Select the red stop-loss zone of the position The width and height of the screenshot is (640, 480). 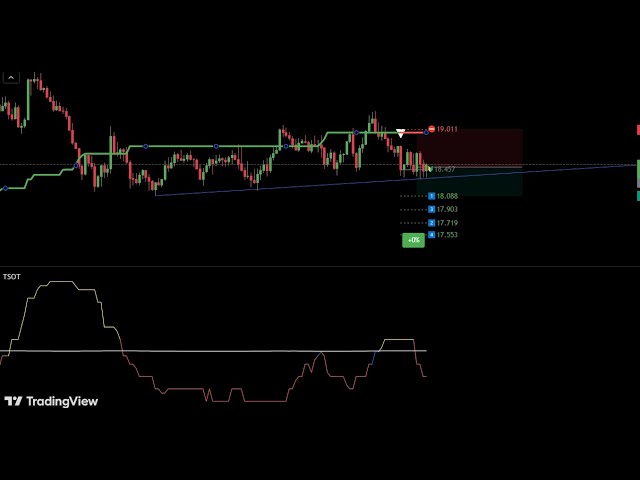tap(469, 148)
